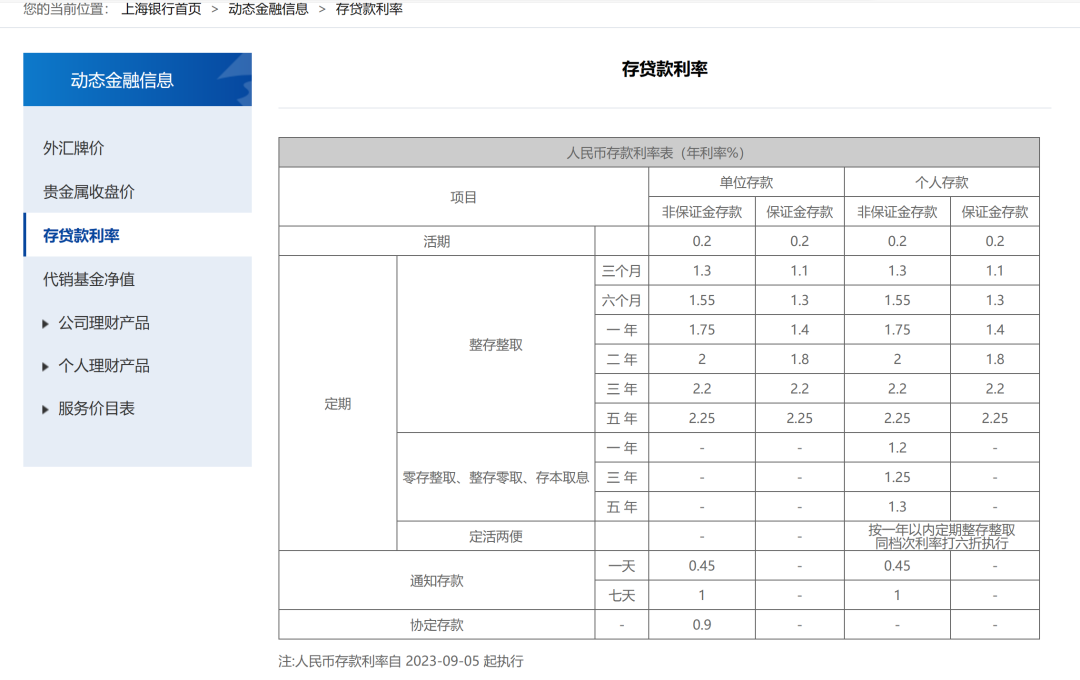The width and height of the screenshot is (1080, 680).
Task: Select the 通知存款 row label
Action: click(x=436, y=581)
